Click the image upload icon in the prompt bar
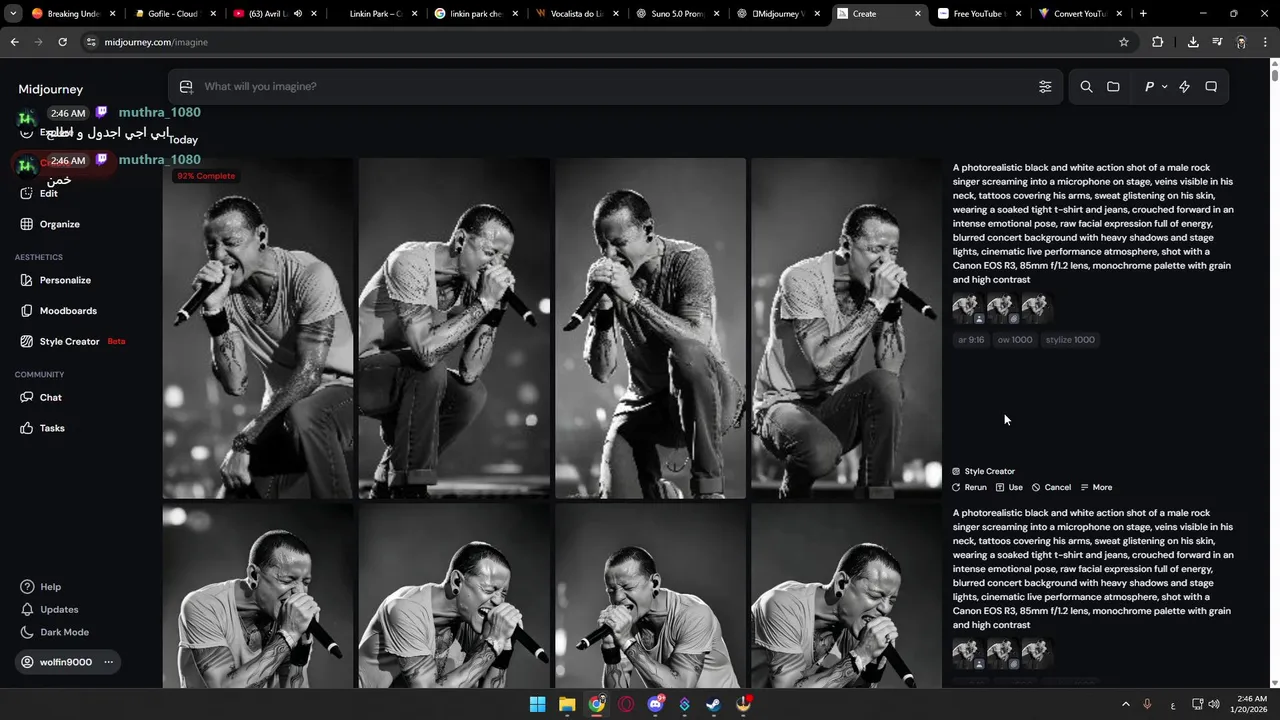The image size is (1280, 720). pos(186,87)
